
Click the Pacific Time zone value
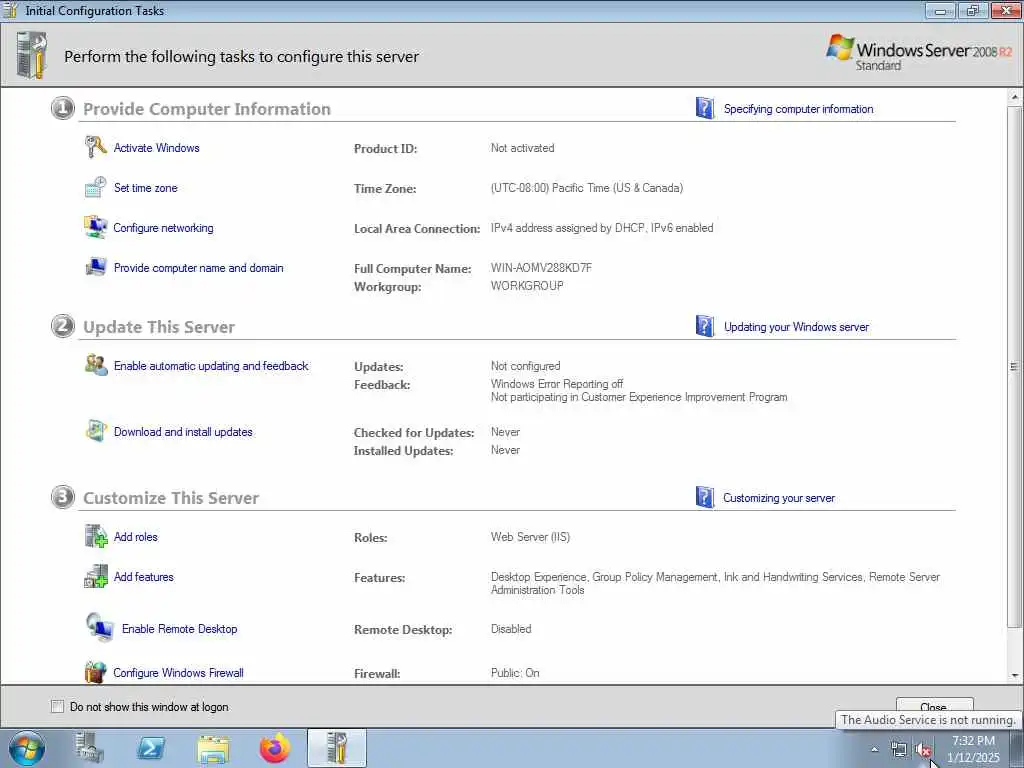point(586,188)
